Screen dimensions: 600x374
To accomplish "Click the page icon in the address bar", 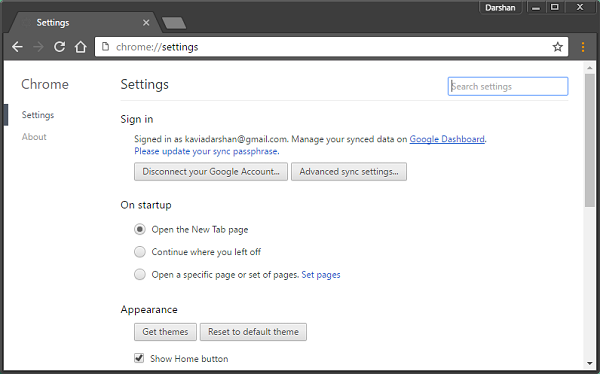I will pyautogui.click(x=105, y=47).
